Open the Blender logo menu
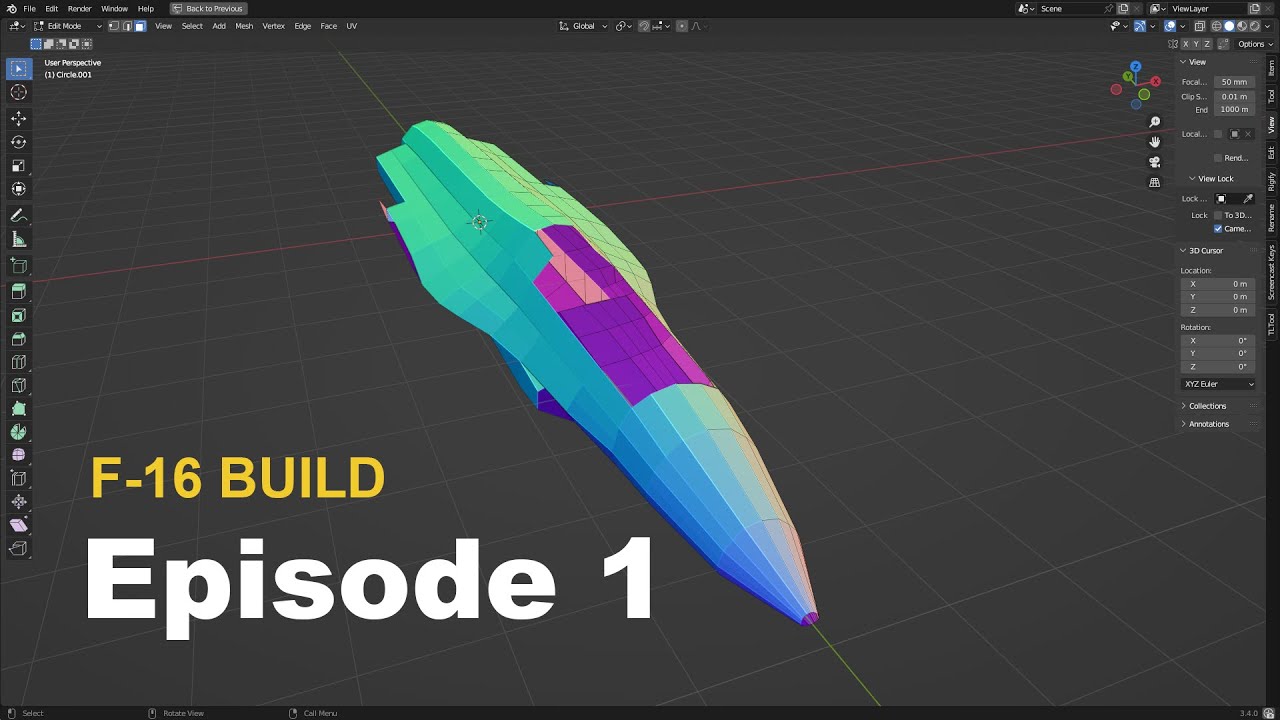Viewport: 1280px width, 720px height. [x=11, y=8]
